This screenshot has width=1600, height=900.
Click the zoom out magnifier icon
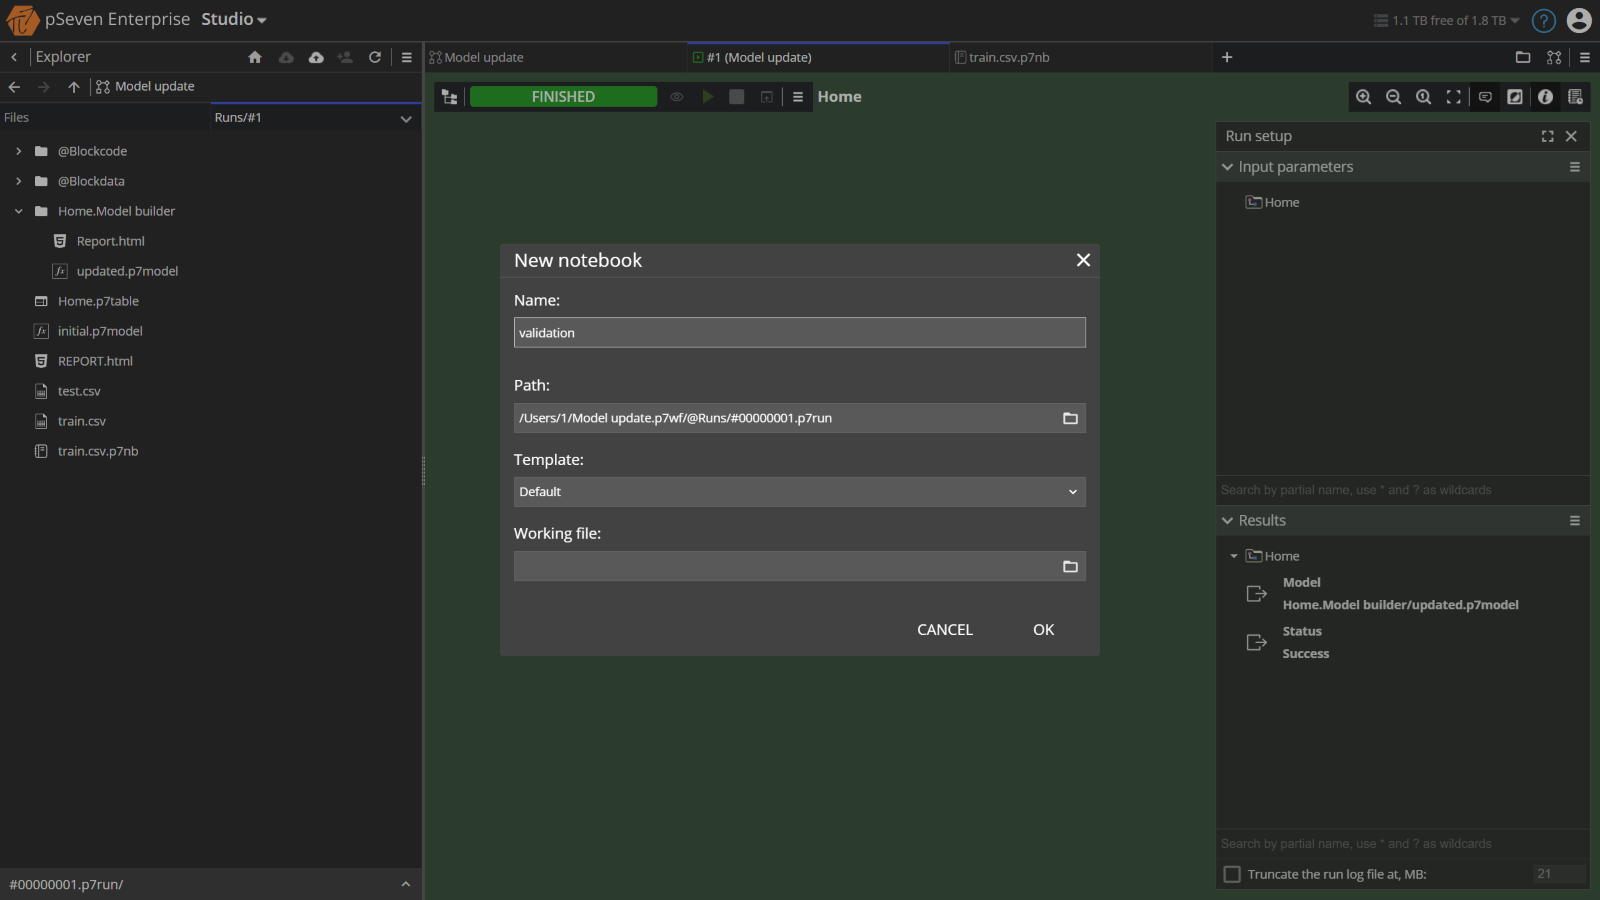point(1393,96)
